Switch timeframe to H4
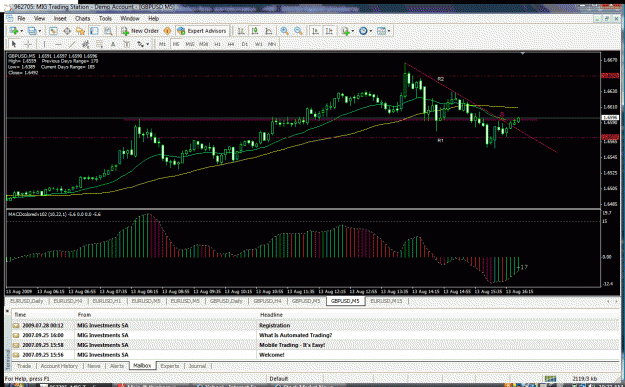This screenshot has width=625, height=387. (231, 44)
